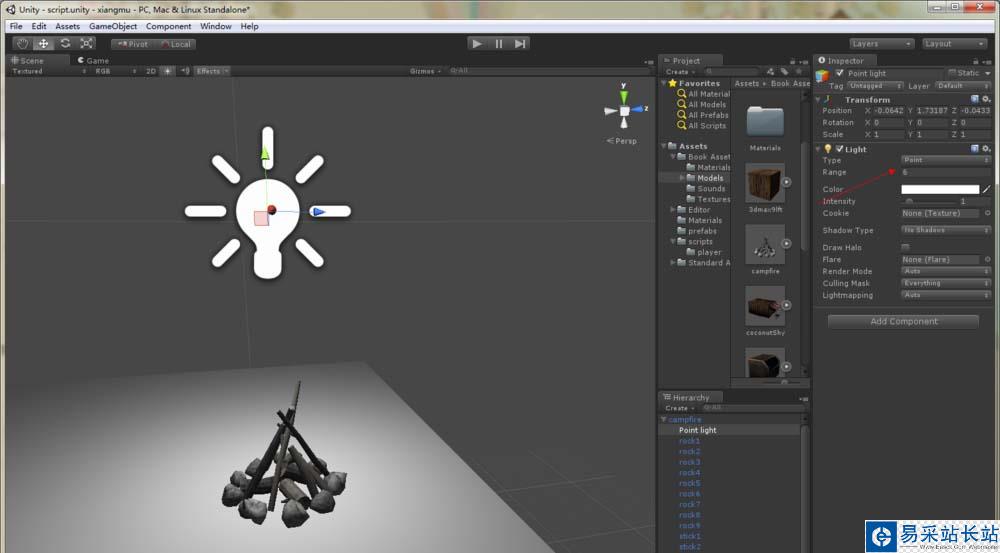Expand campfire asset with its arrow button
This screenshot has height=553, width=1000.
(x=786, y=244)
